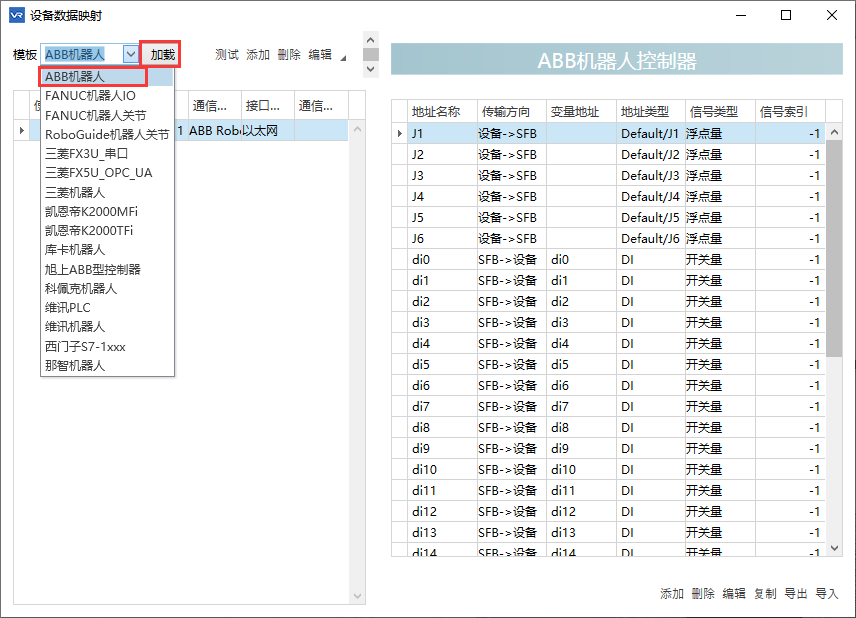Open the 模板 template dropdown arrow
The width and height of the screenshot is (856, 618).
[130, 54]
